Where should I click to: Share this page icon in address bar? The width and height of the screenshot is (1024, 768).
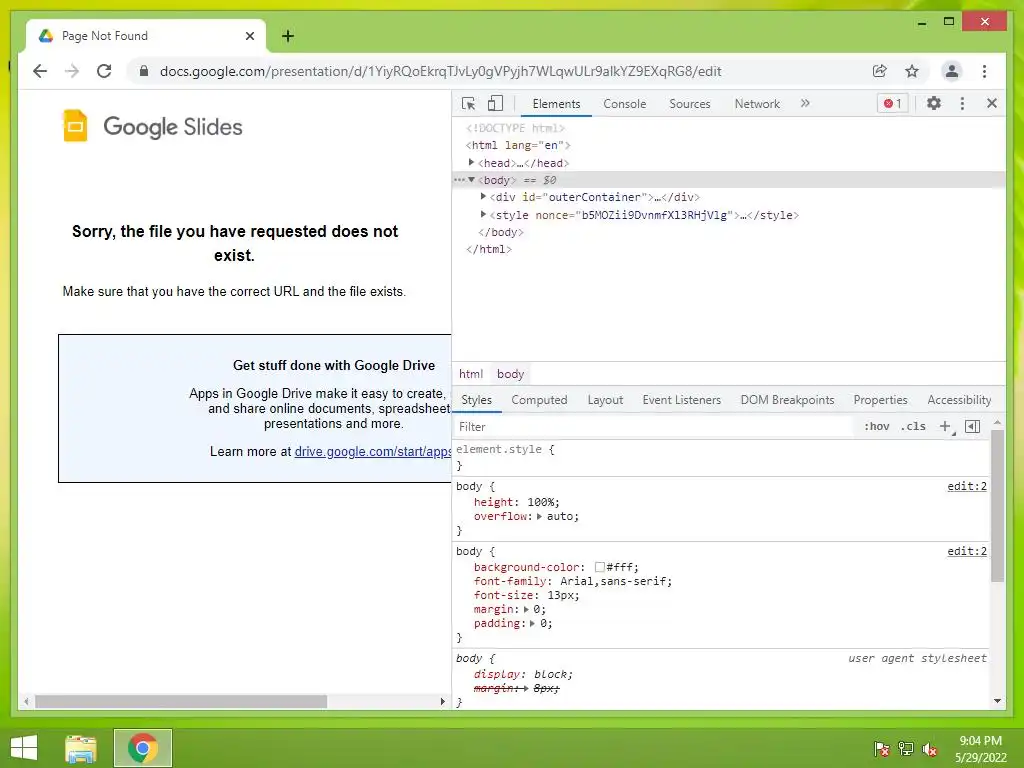[x=880, y=71]
